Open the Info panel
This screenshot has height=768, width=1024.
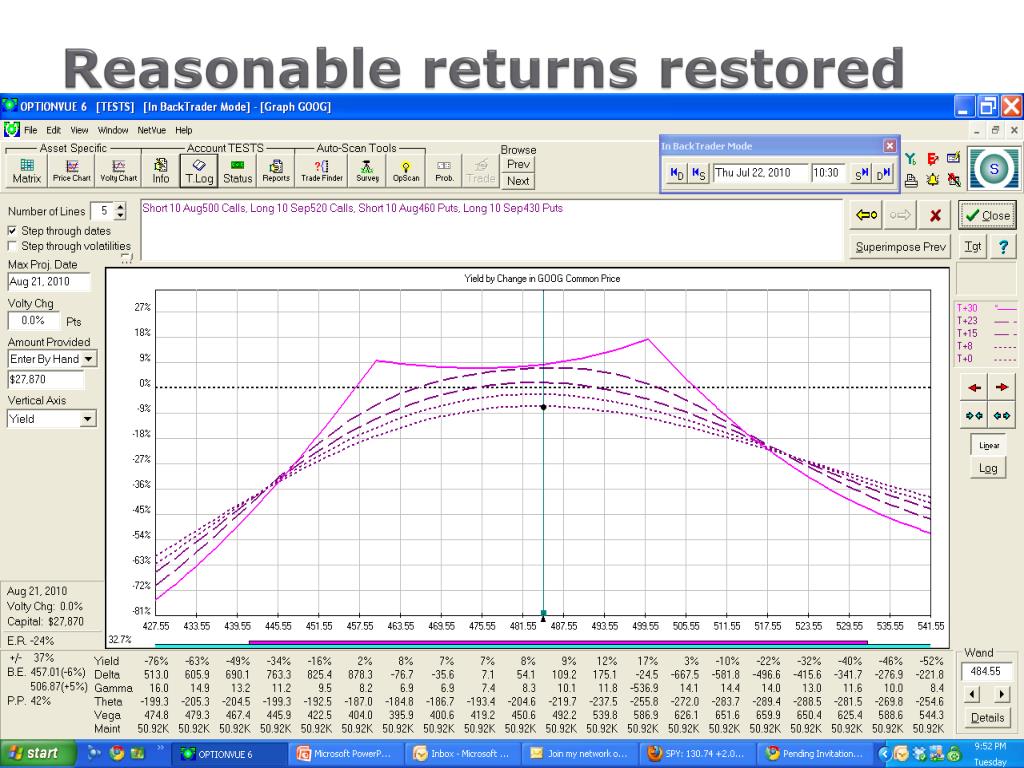pos(161,170)
